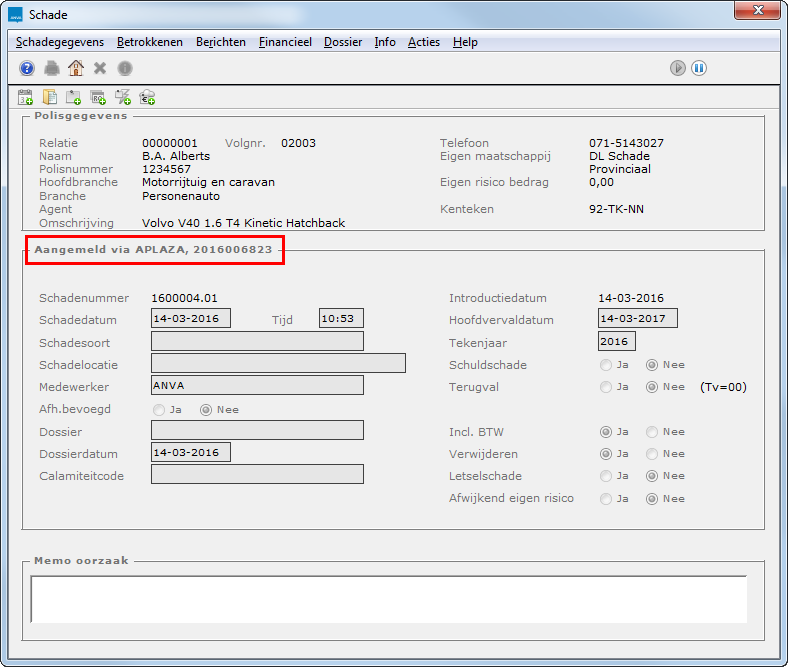The height and width of the screenshot is (667, 788).
Task: Open the Schadegegevens menu
Action: (60, 42)
